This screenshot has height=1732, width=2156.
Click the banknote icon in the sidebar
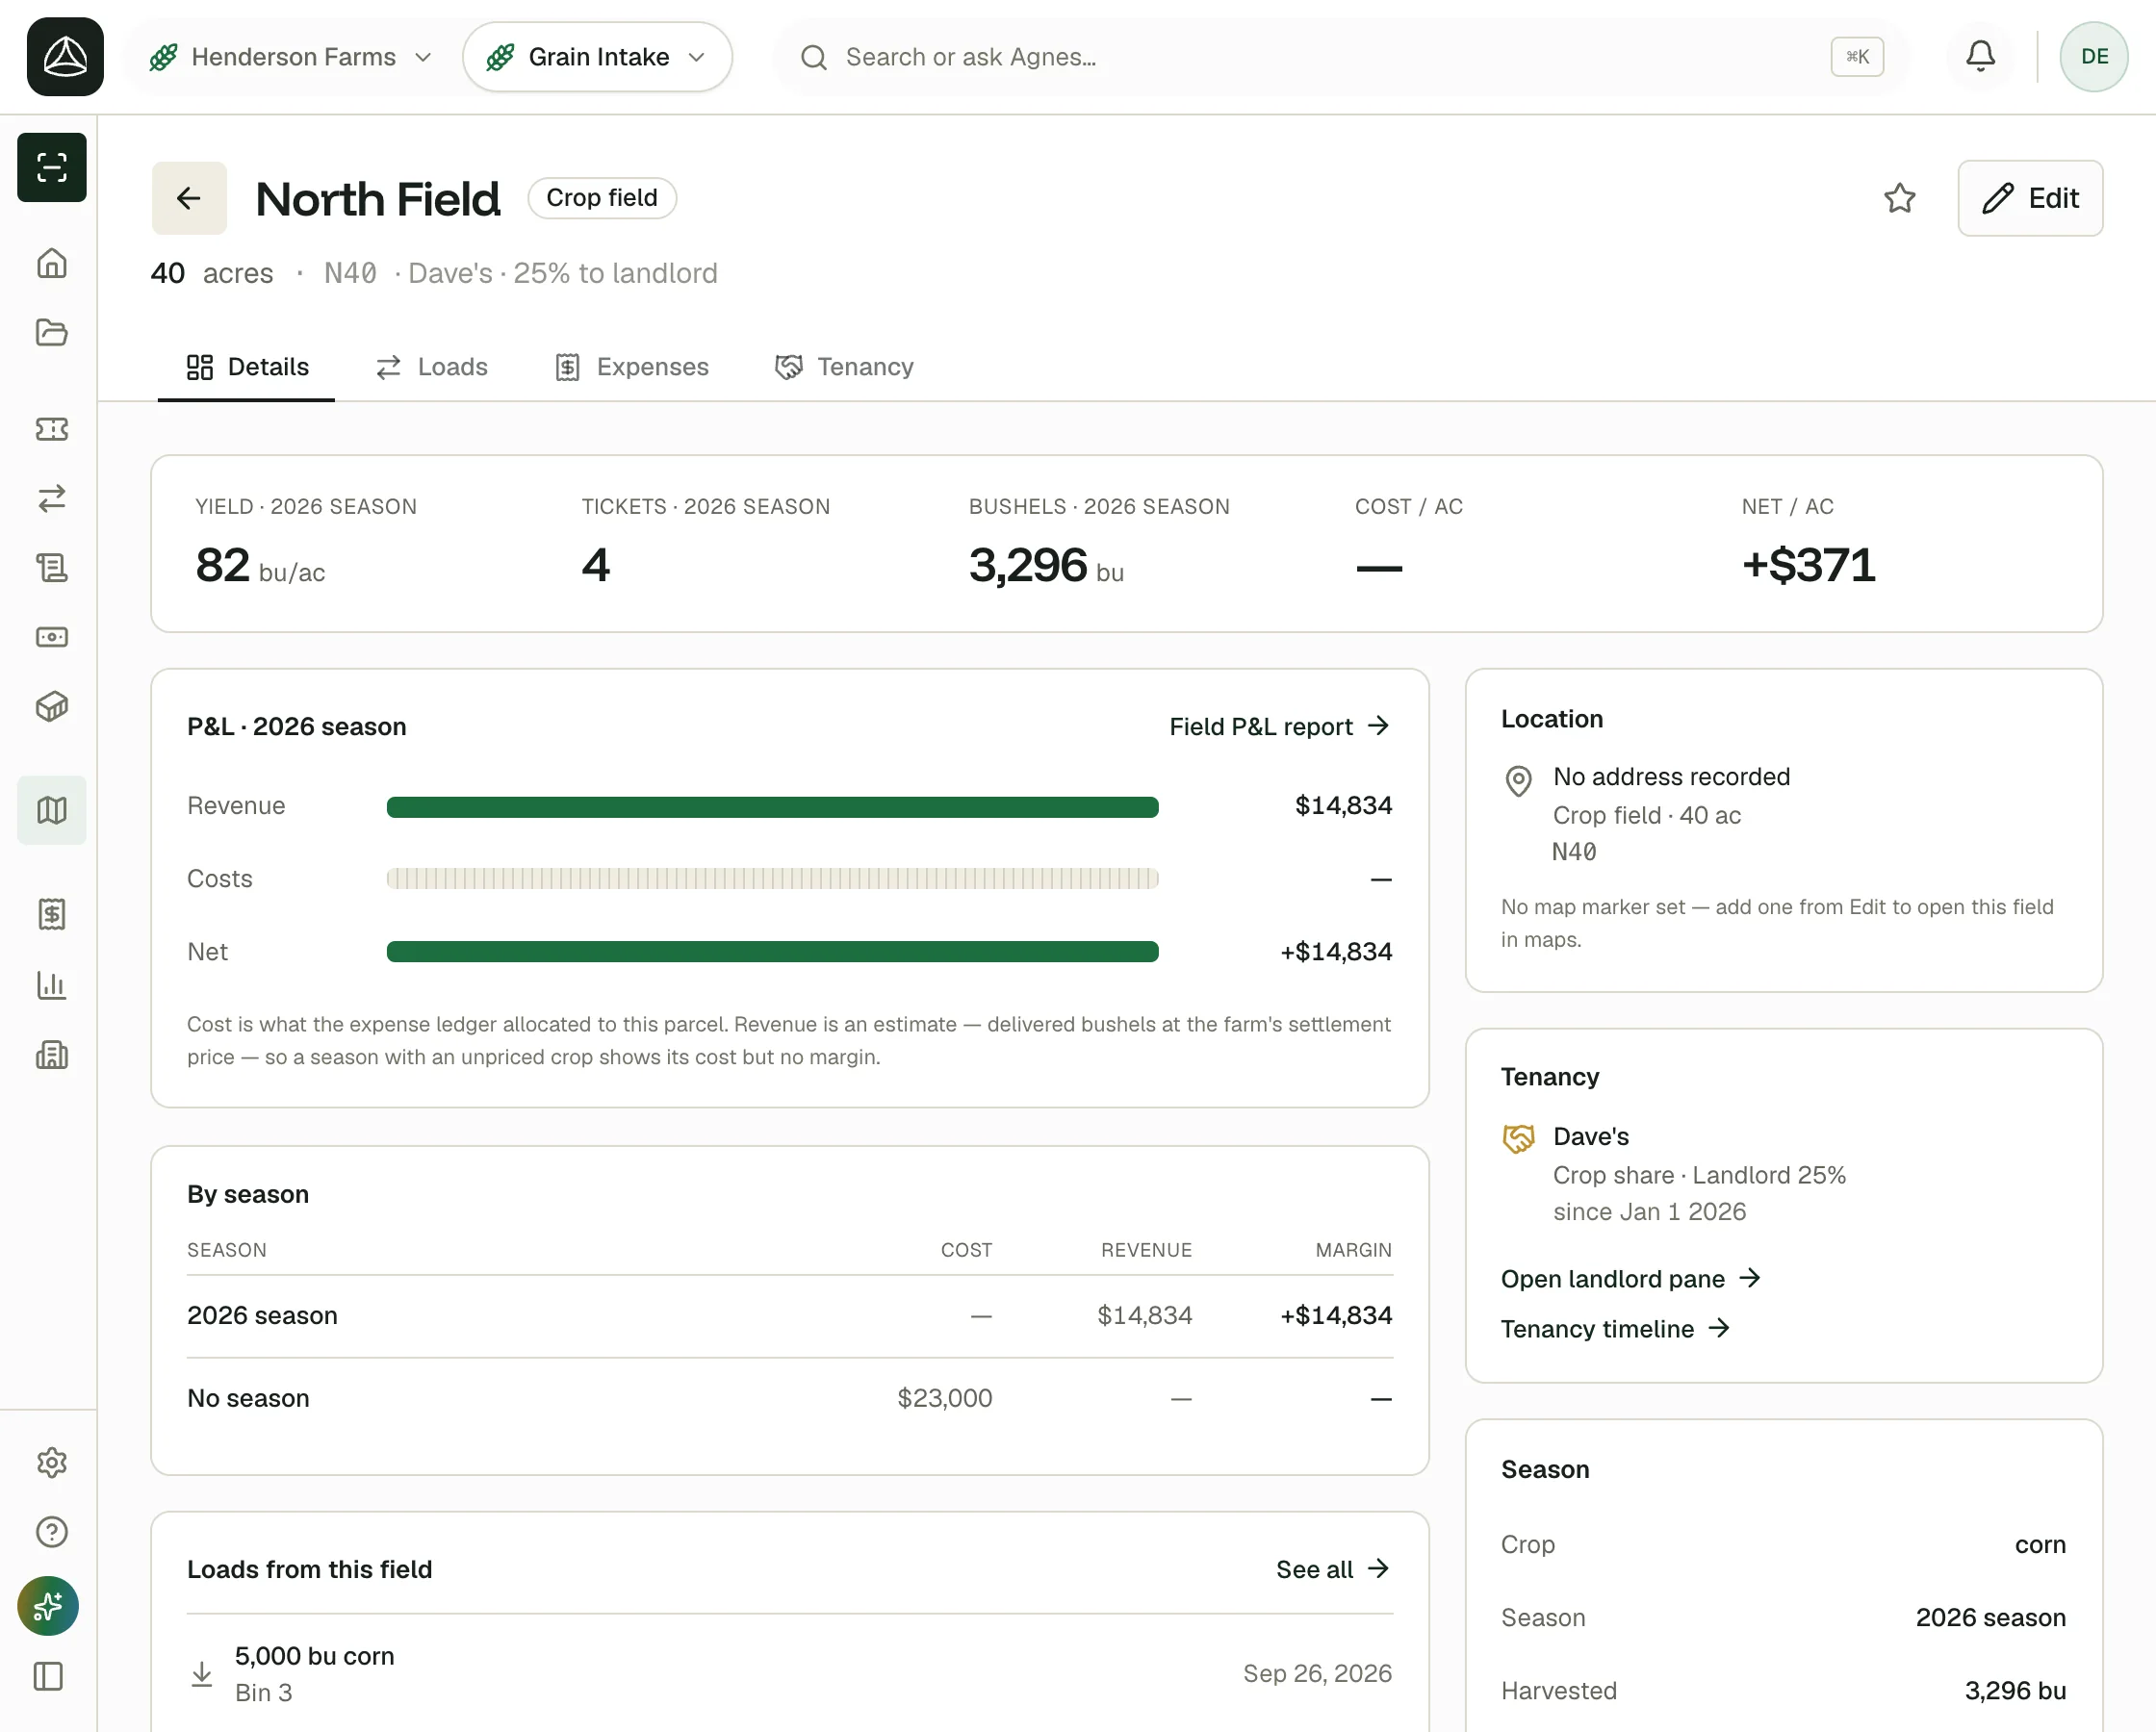click(x=52, y=637)
